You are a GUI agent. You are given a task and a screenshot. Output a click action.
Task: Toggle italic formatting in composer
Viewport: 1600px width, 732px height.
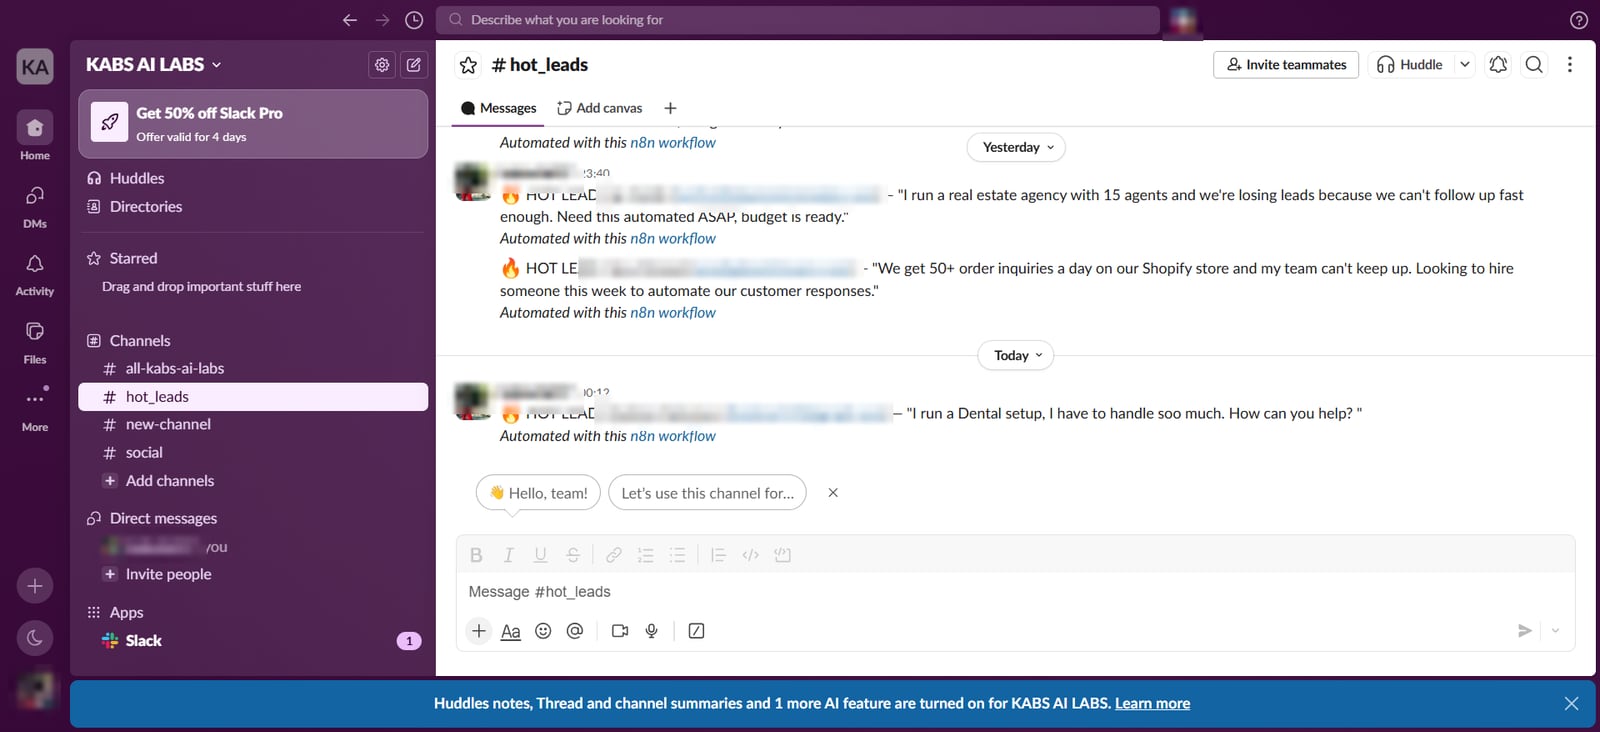coord(508,555)
